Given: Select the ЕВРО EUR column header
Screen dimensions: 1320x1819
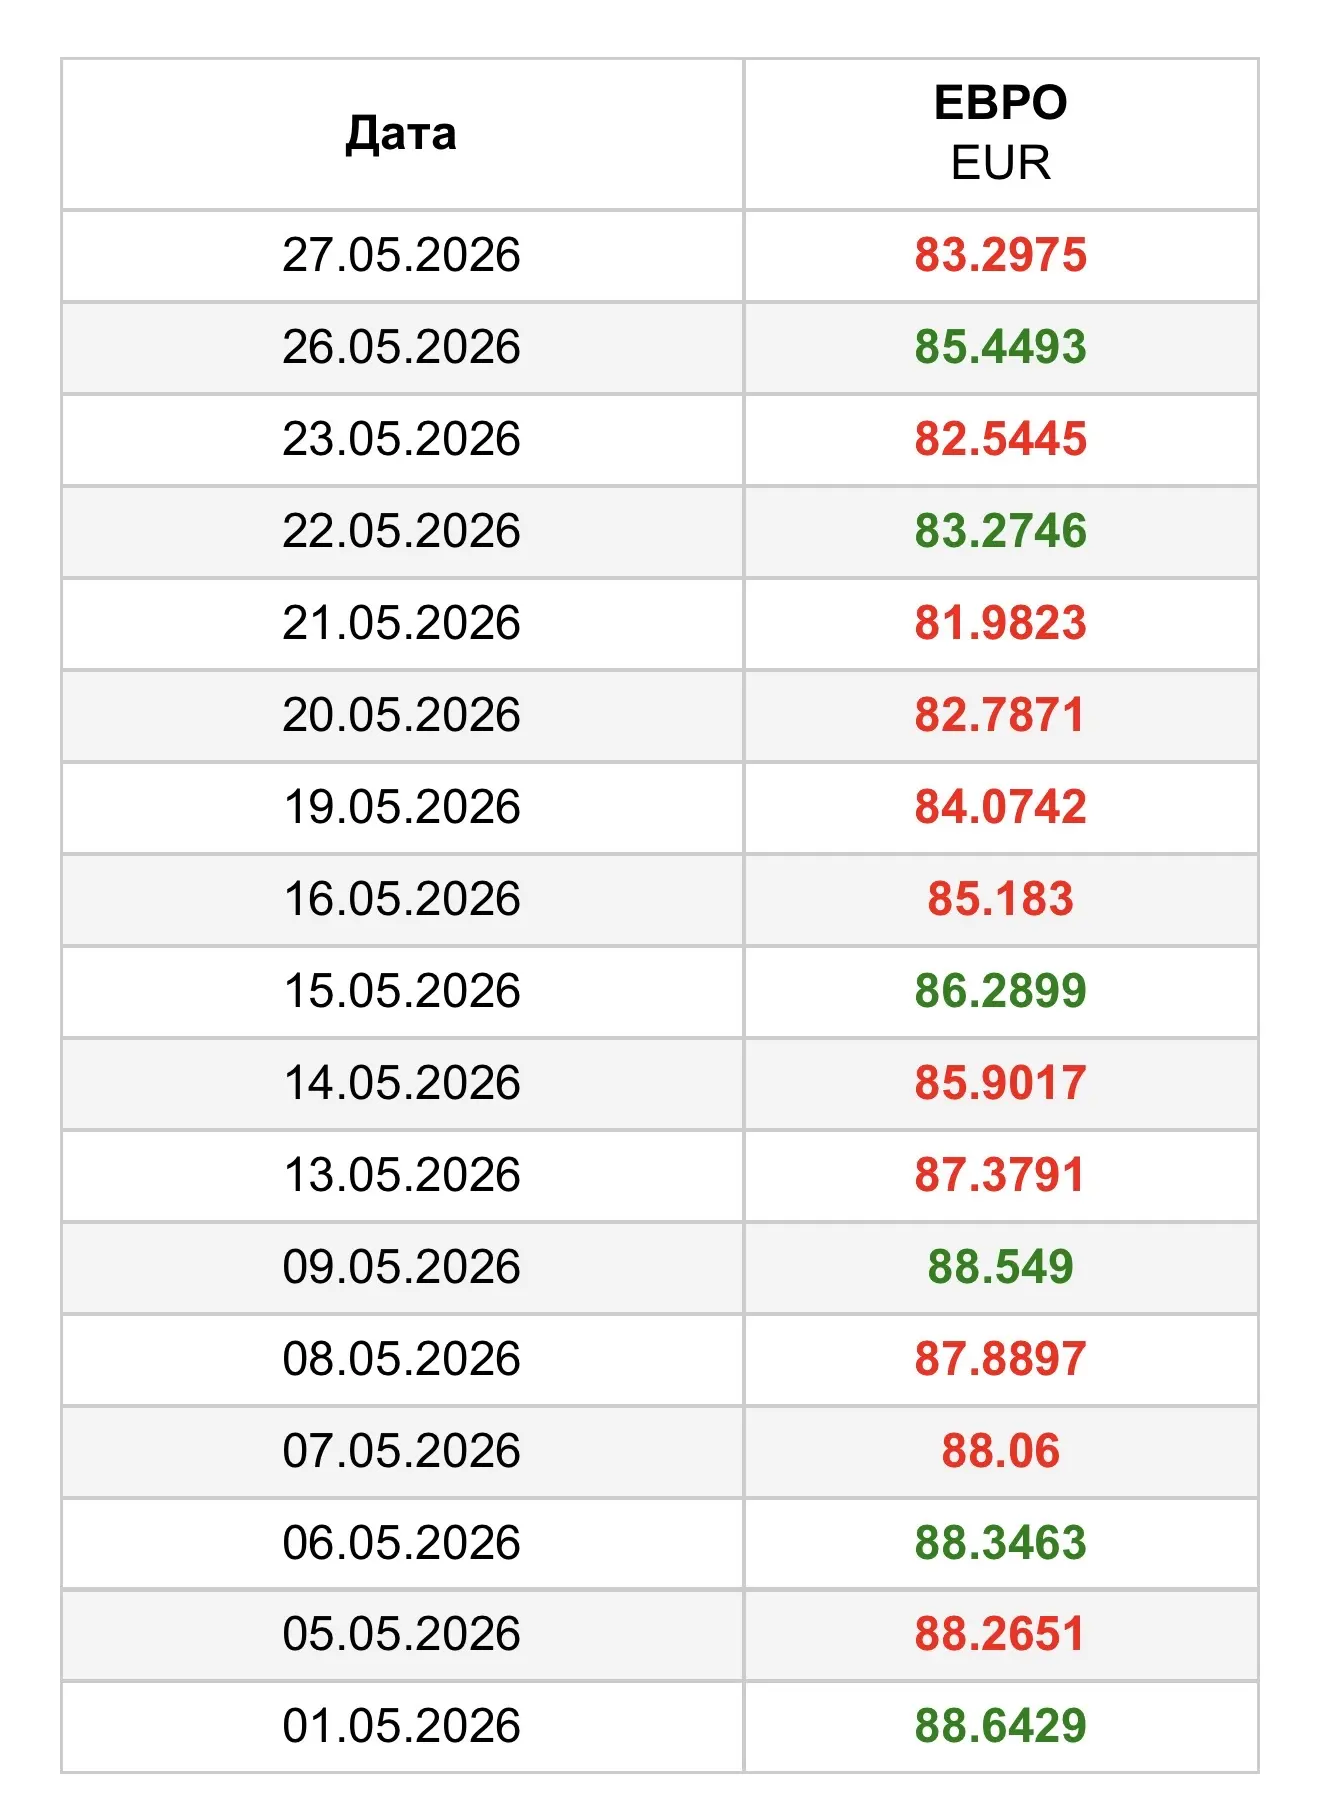Looking at the screenshot, I should (x=1000, y=133).
